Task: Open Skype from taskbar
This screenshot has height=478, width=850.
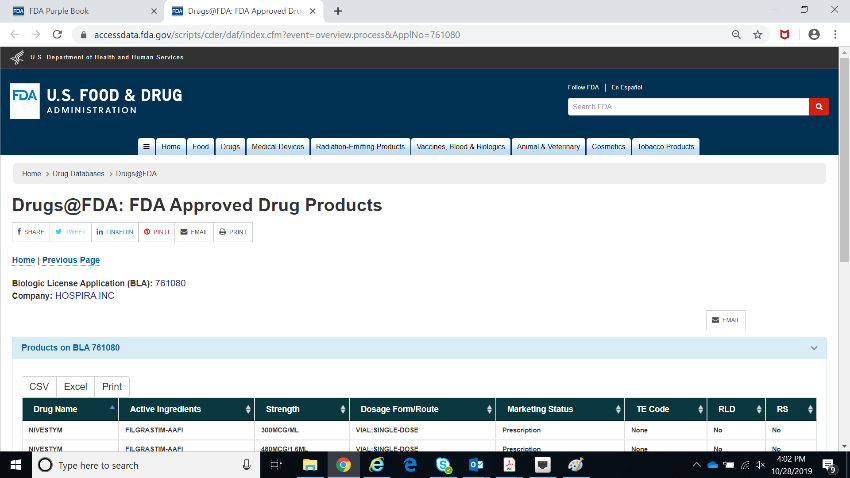Action: (443, 465)
